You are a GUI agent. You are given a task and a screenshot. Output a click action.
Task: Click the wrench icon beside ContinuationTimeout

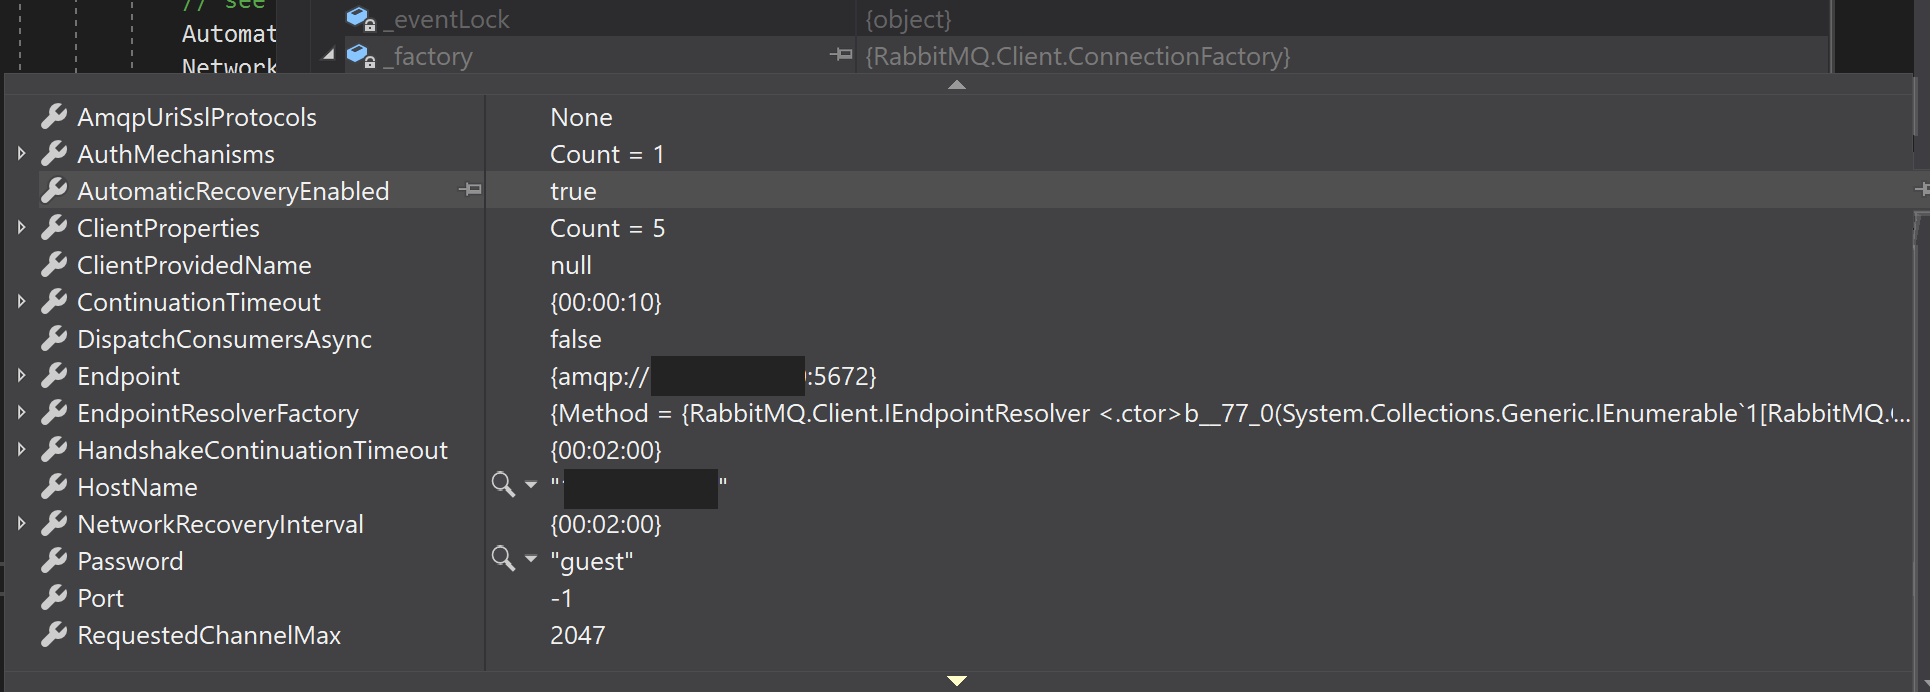54,302
